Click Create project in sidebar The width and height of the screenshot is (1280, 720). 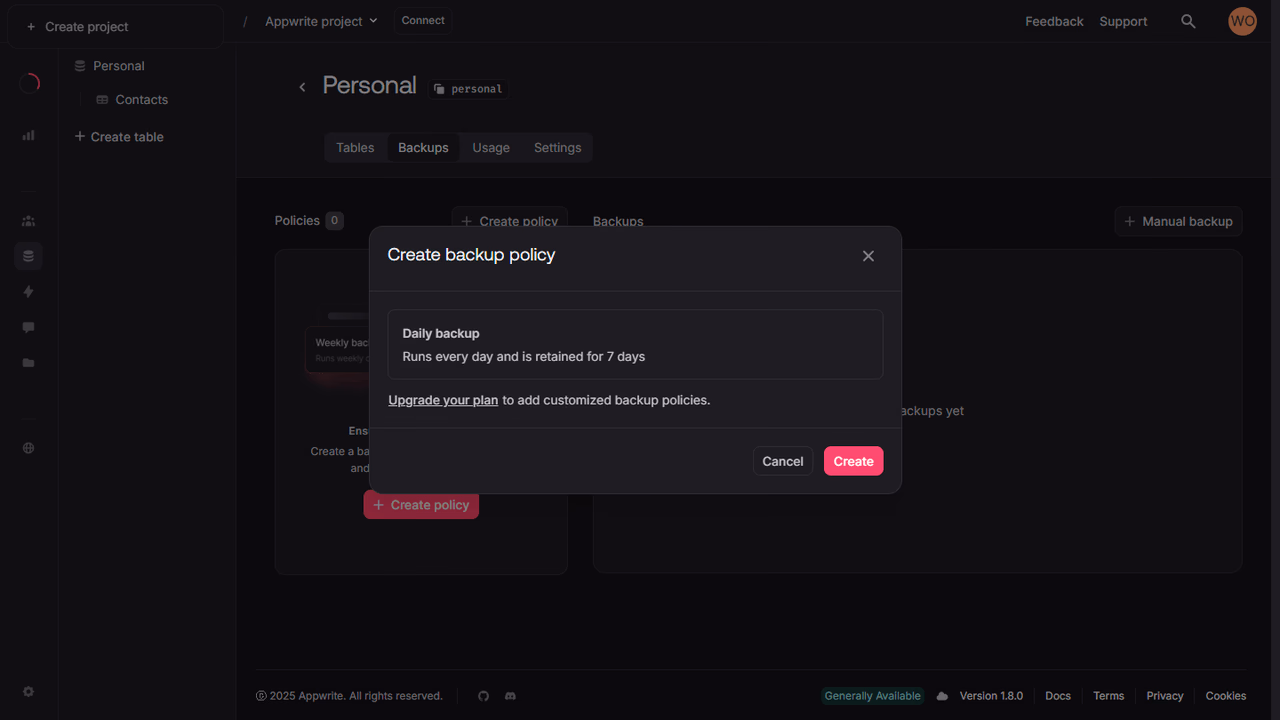115,27
